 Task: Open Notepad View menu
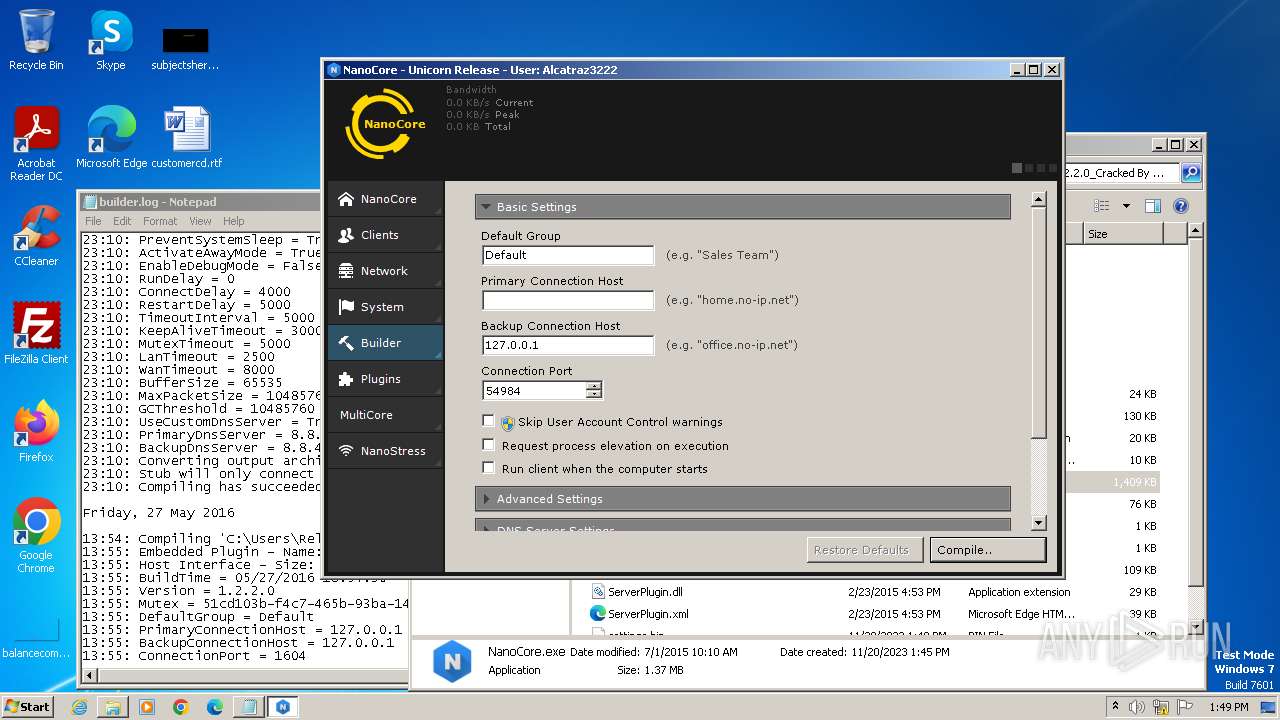[200, 221]
